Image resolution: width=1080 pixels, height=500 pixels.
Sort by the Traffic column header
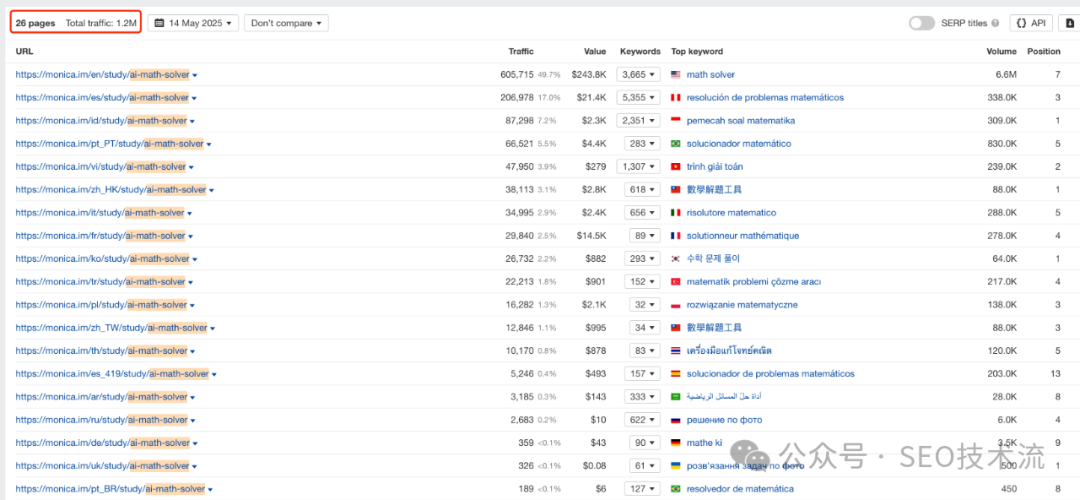pyautogui.click(x=521, y=51)
